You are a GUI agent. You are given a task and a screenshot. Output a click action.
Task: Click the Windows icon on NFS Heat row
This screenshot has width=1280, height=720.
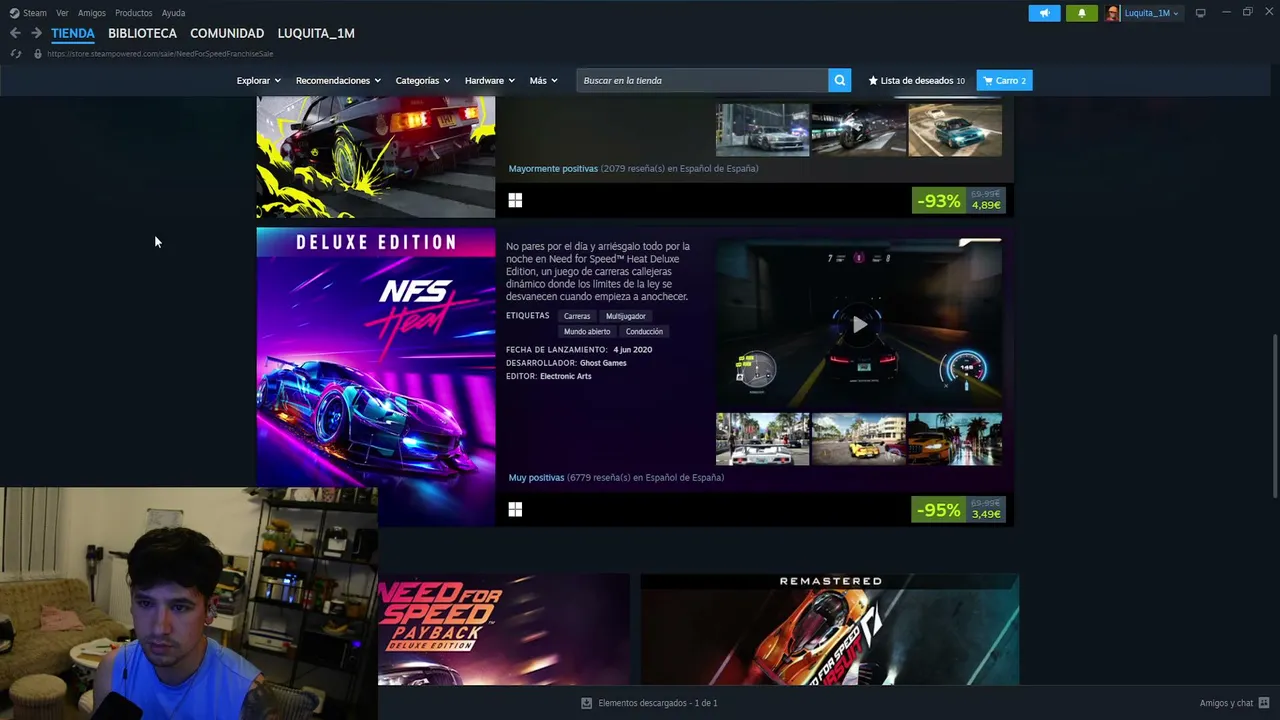tap(515, 510)
